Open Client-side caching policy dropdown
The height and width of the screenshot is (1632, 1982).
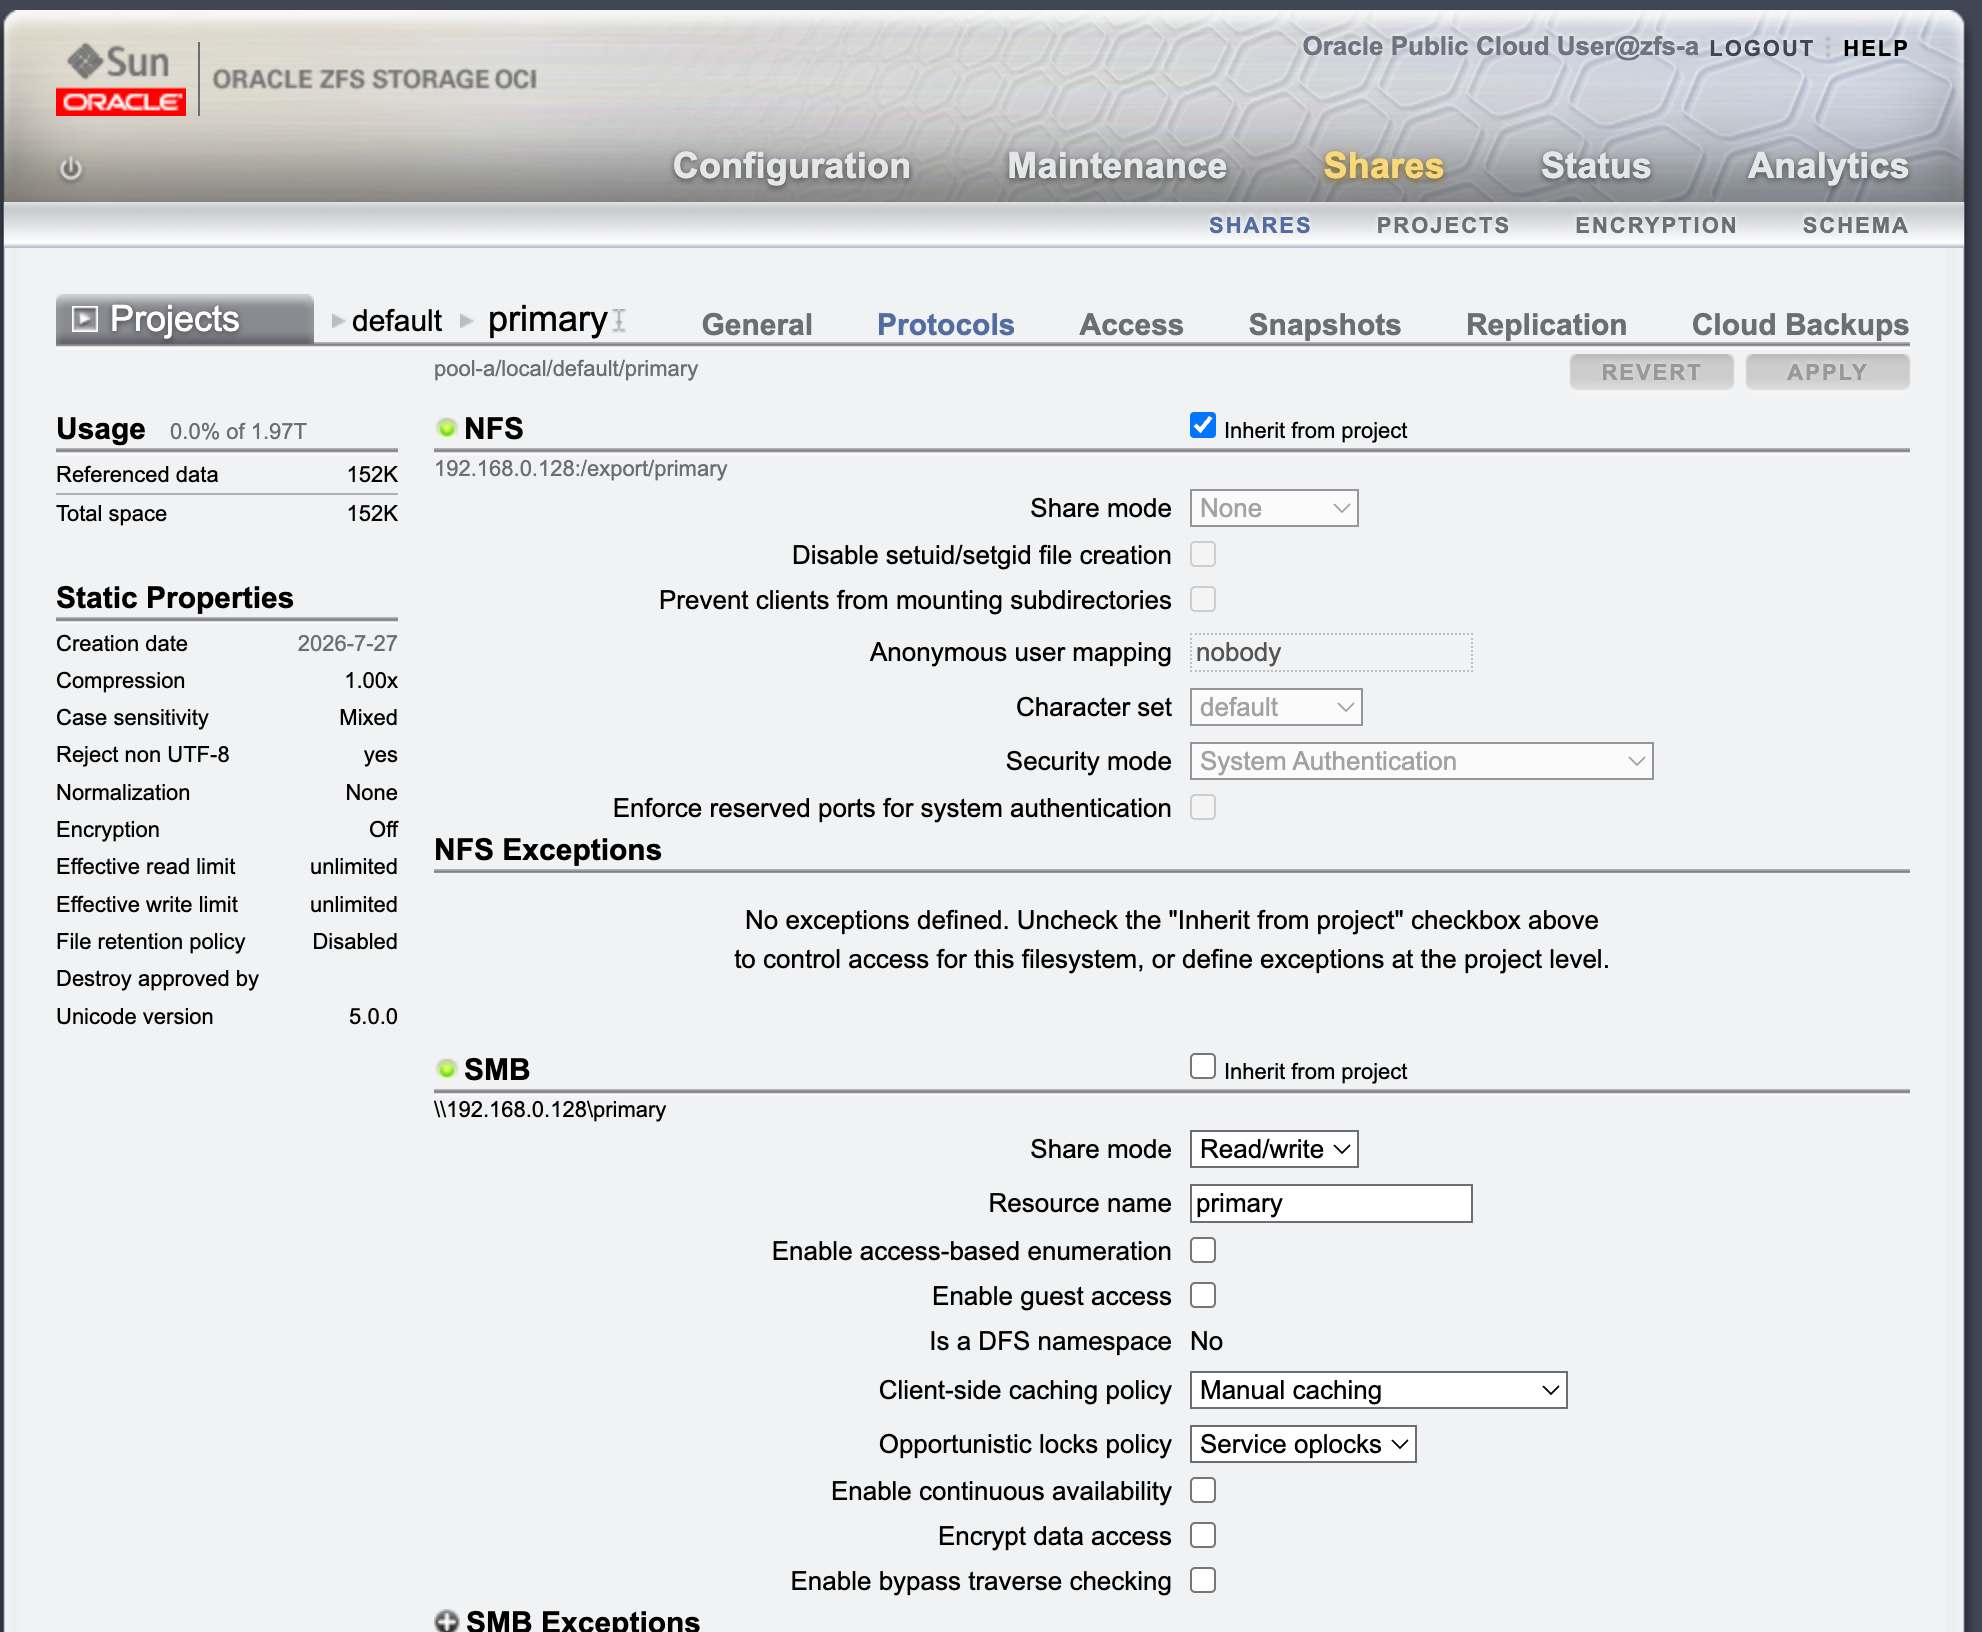pos(1378,1390)
